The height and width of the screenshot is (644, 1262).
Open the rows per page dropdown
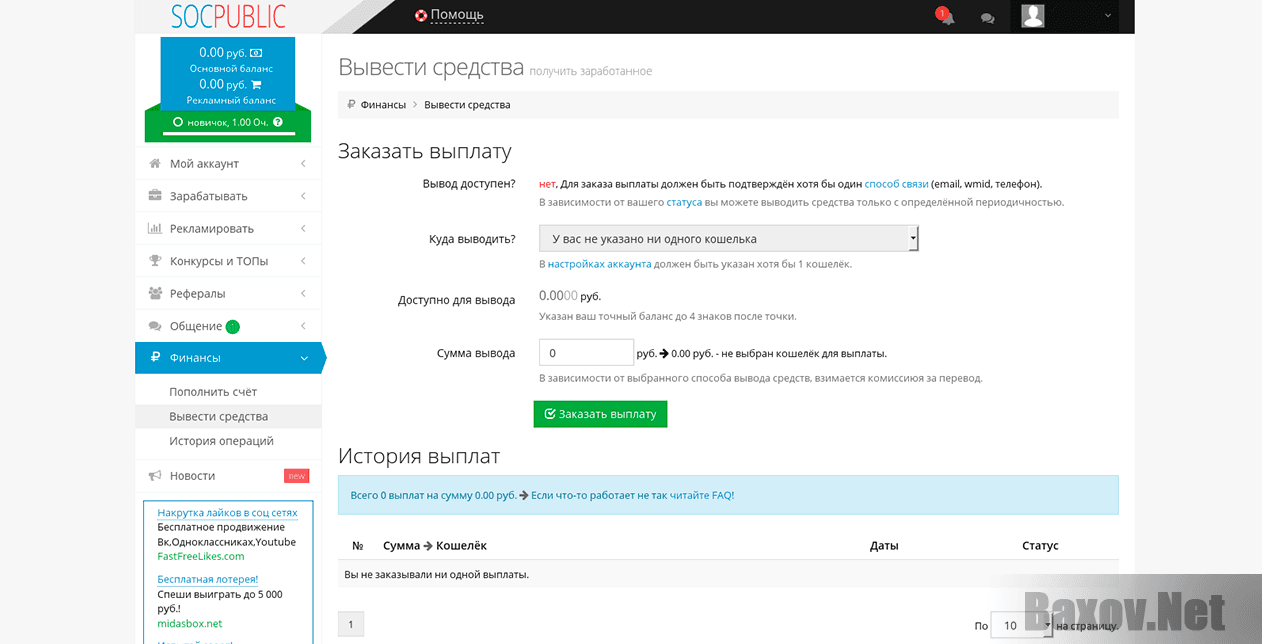[1020, 625]
